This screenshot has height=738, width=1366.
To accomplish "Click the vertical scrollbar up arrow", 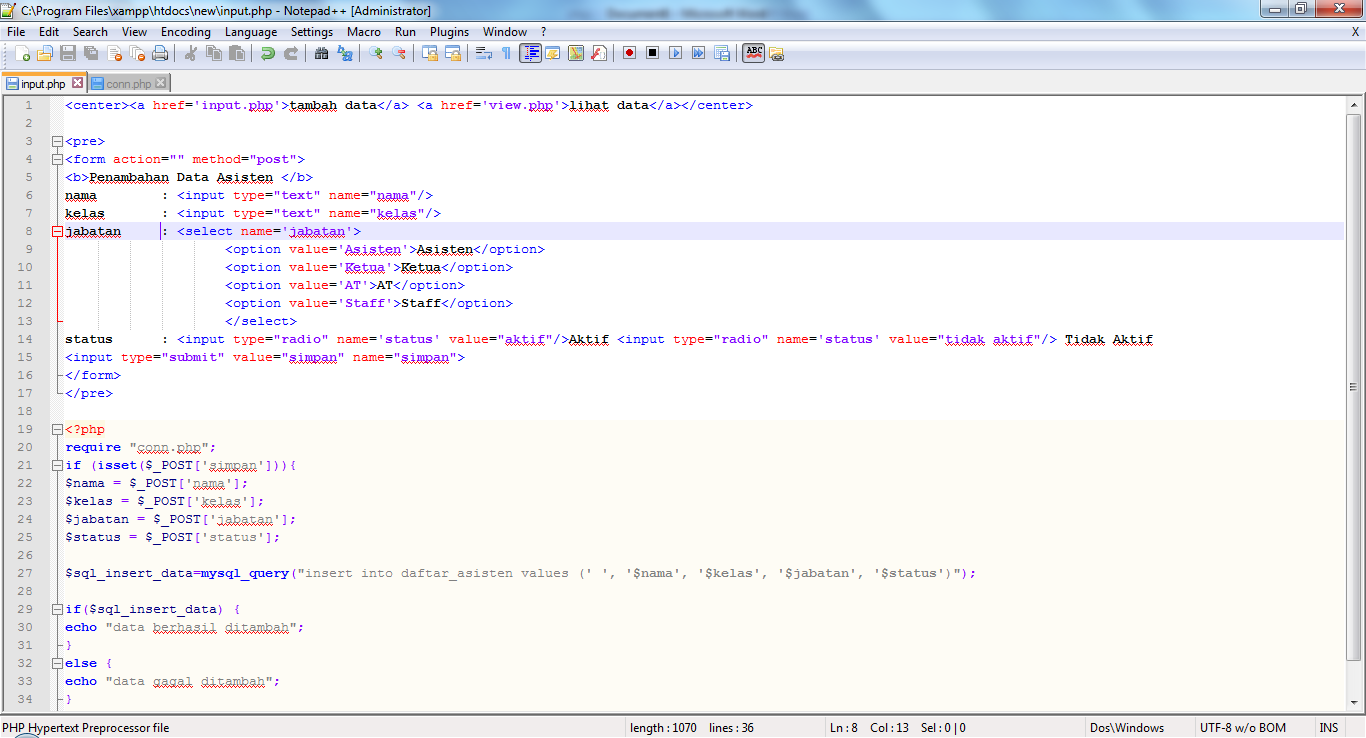I will [x=1355, y=104].
